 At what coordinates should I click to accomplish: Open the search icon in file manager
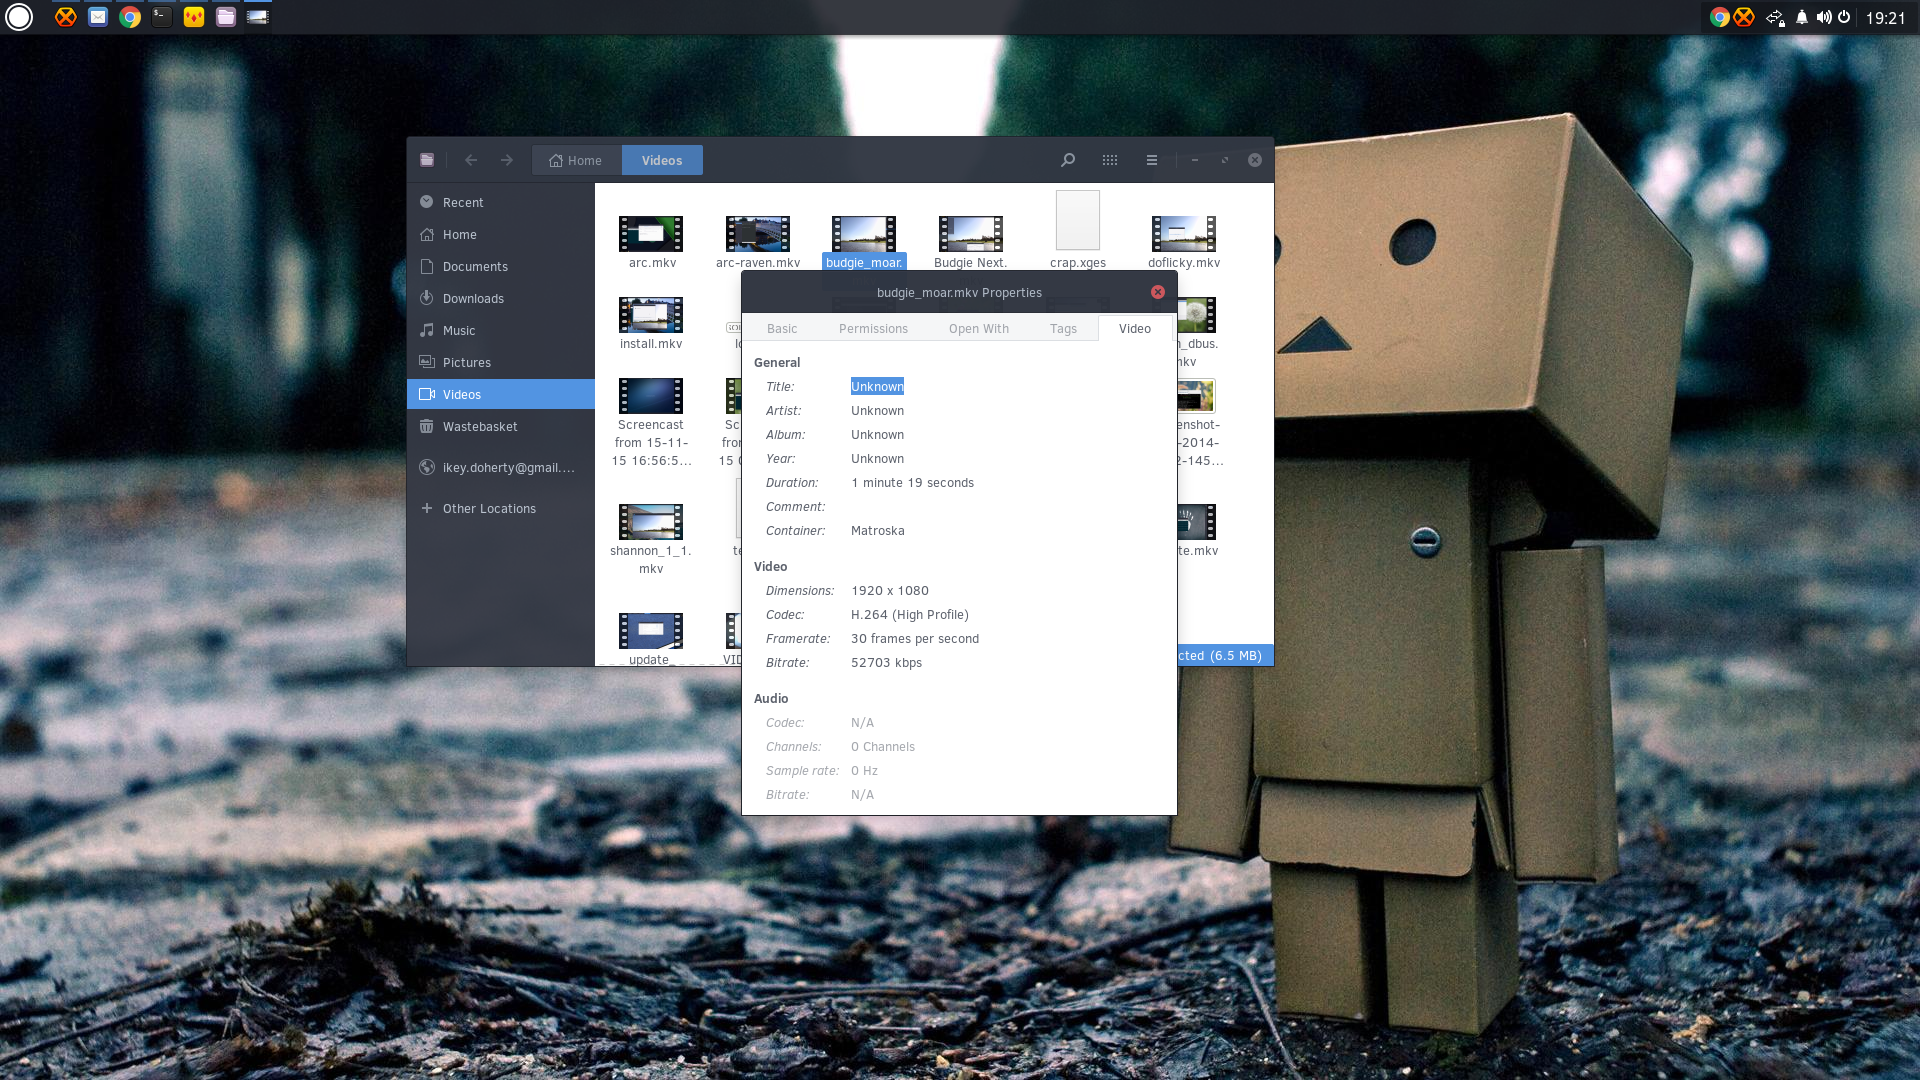click(1068, 160)
